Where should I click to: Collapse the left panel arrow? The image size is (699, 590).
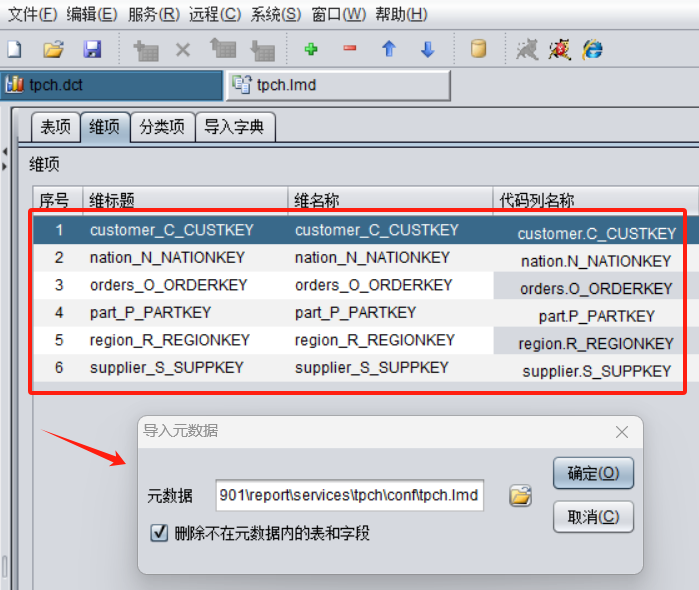pos(5,152)
